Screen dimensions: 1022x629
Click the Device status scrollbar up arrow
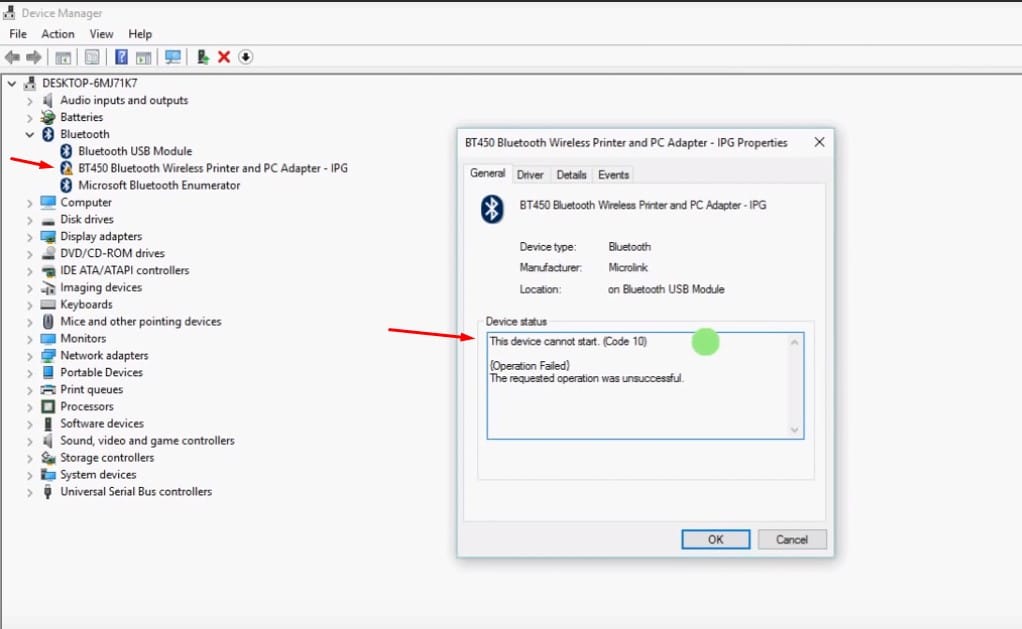pos(795,342)
